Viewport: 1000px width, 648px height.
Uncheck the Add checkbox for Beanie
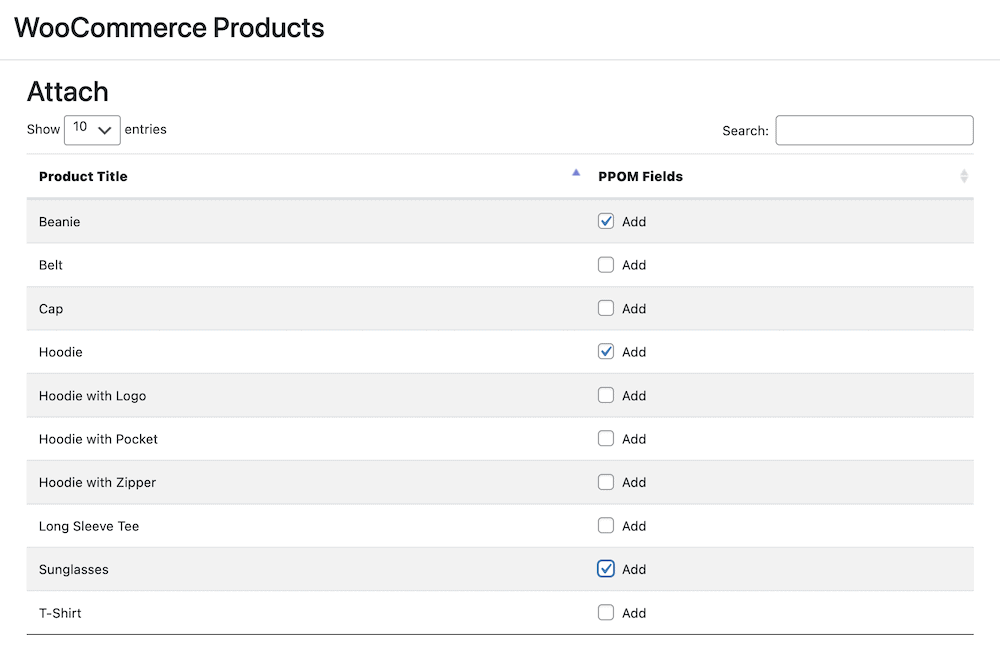606,221
